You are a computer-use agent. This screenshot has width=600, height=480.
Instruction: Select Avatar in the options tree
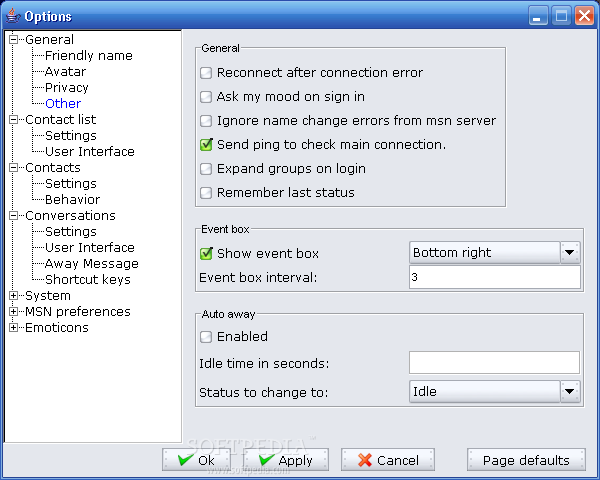[65, 72]
